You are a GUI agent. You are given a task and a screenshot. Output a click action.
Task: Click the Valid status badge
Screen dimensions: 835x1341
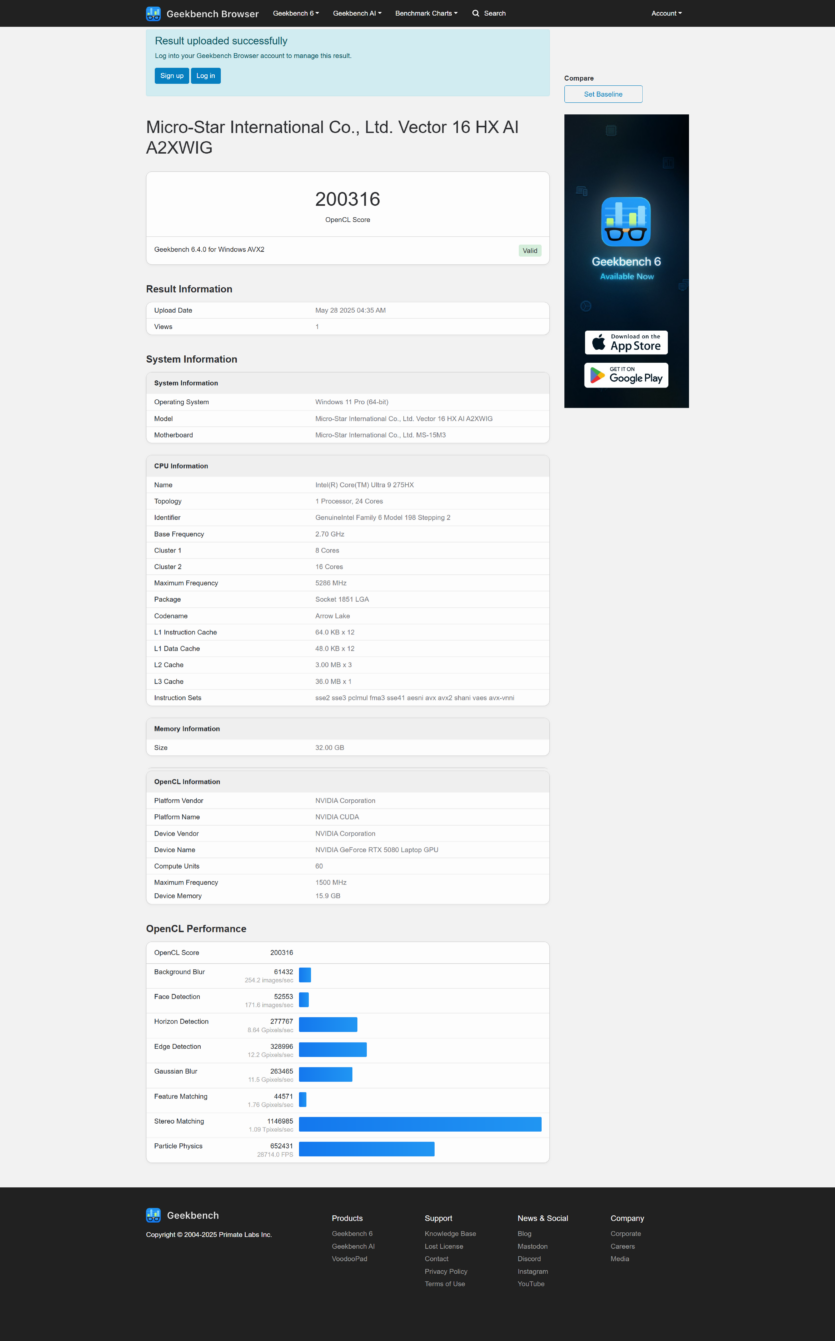tap(530, 251)
